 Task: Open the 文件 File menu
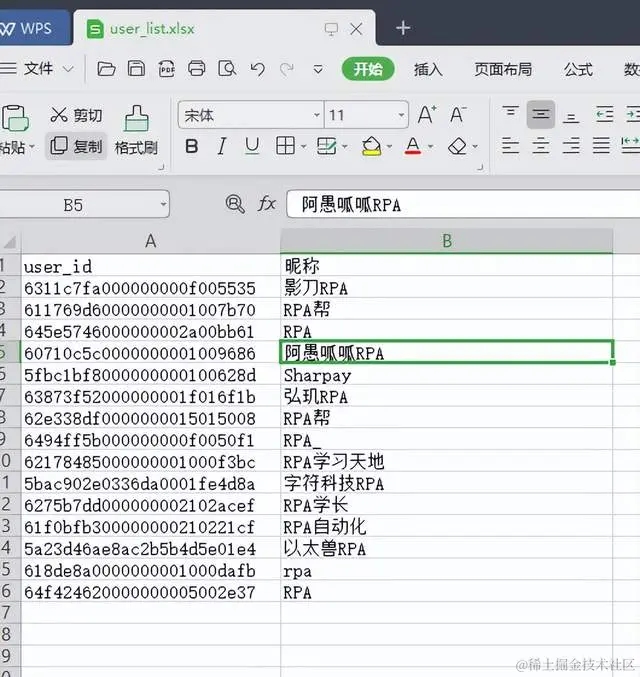(x=38, y=69)
